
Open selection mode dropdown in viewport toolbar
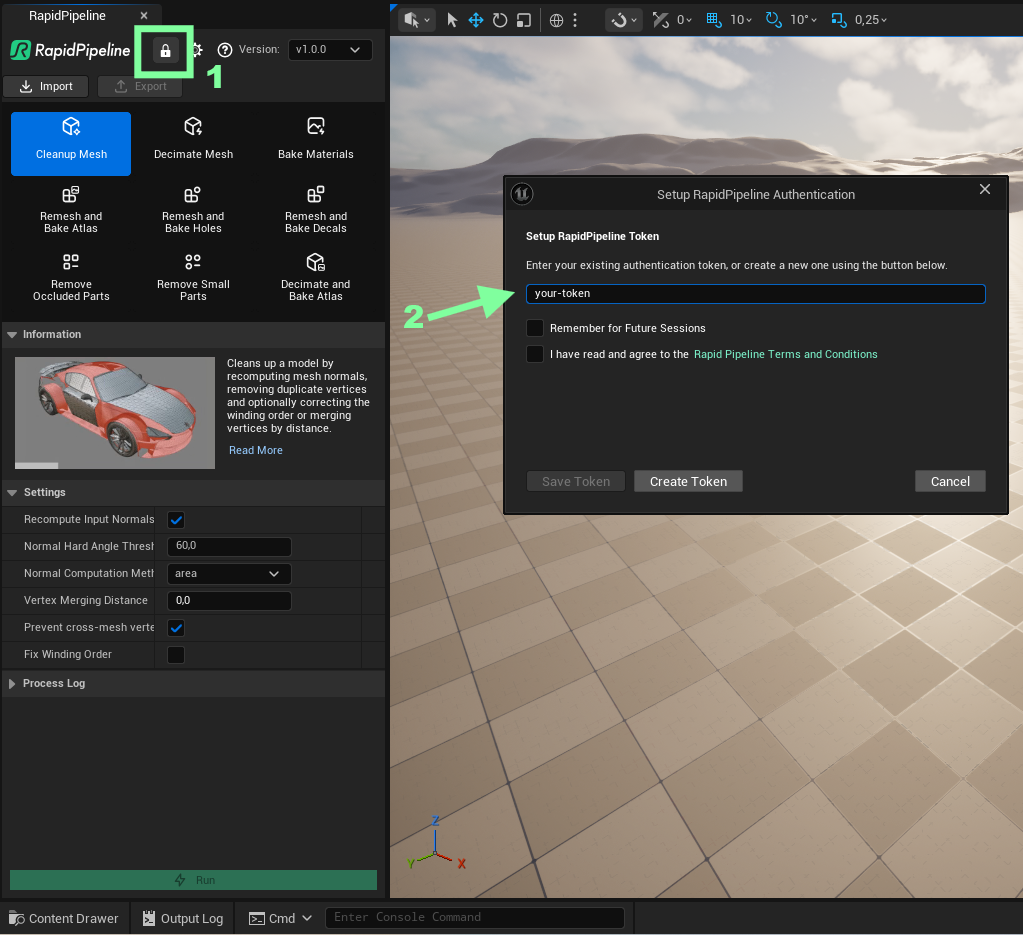tap(417, 20)
